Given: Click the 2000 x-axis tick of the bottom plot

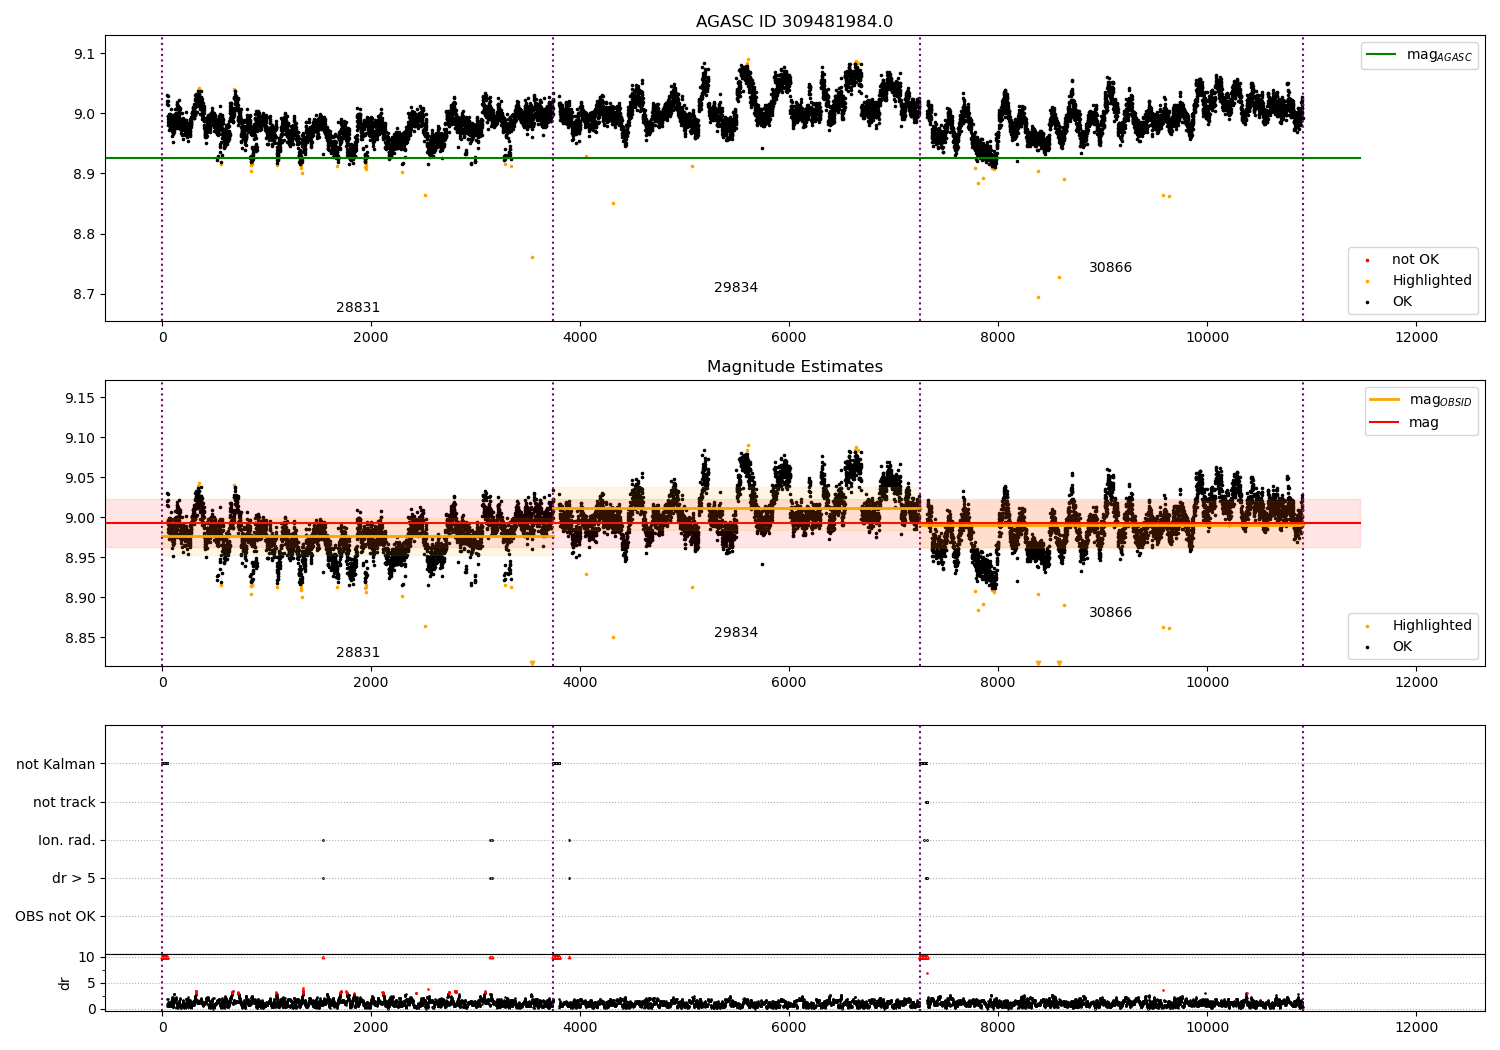Looking at the screenshot, I should click(371, 1028).
